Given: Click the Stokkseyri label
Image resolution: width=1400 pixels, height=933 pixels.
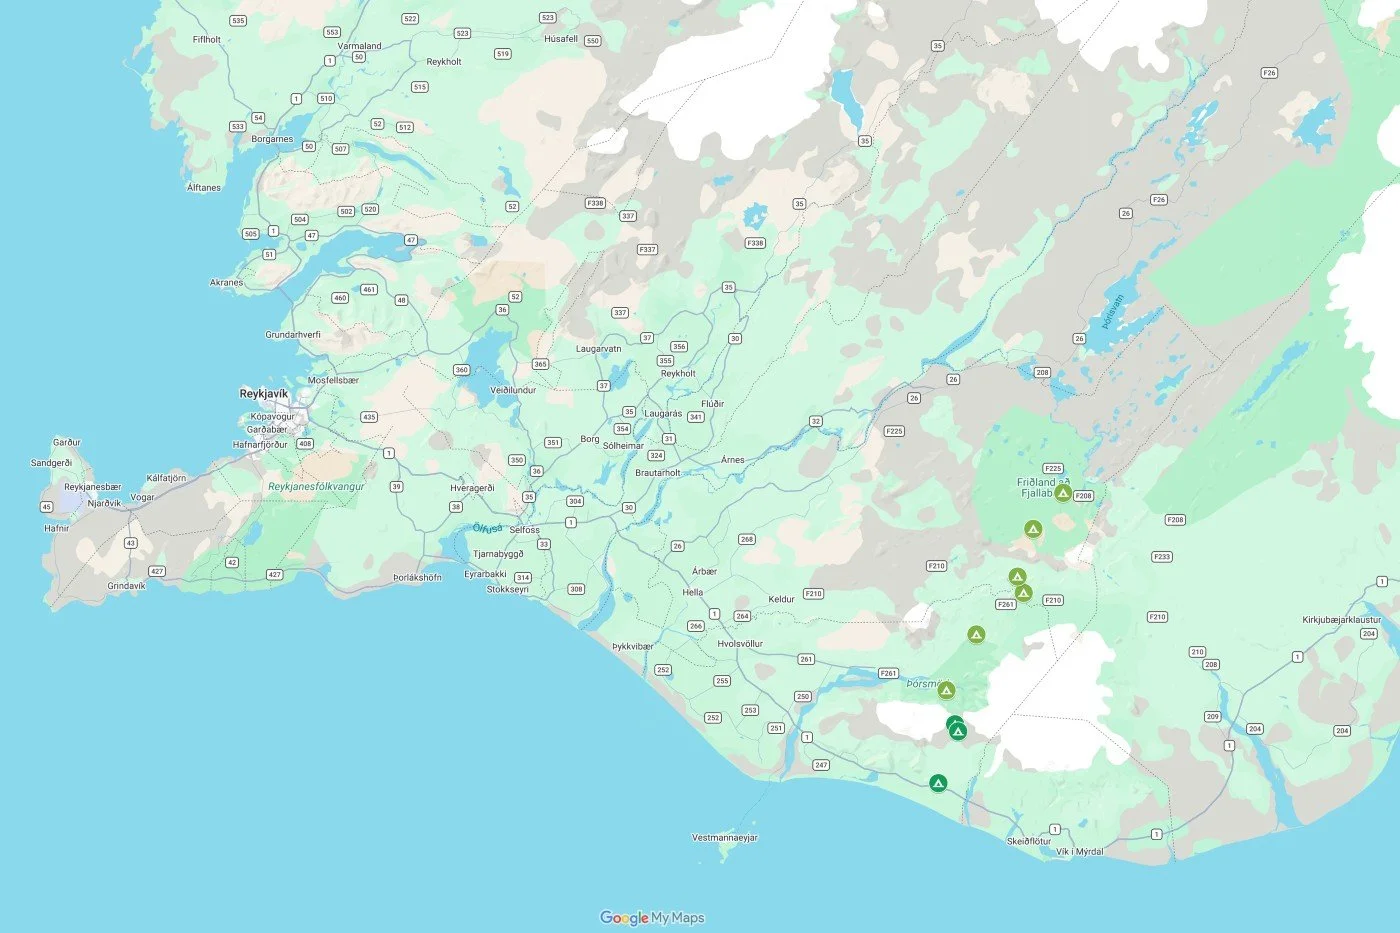Looking at the screenshot, I should click(x=507, y=589).
